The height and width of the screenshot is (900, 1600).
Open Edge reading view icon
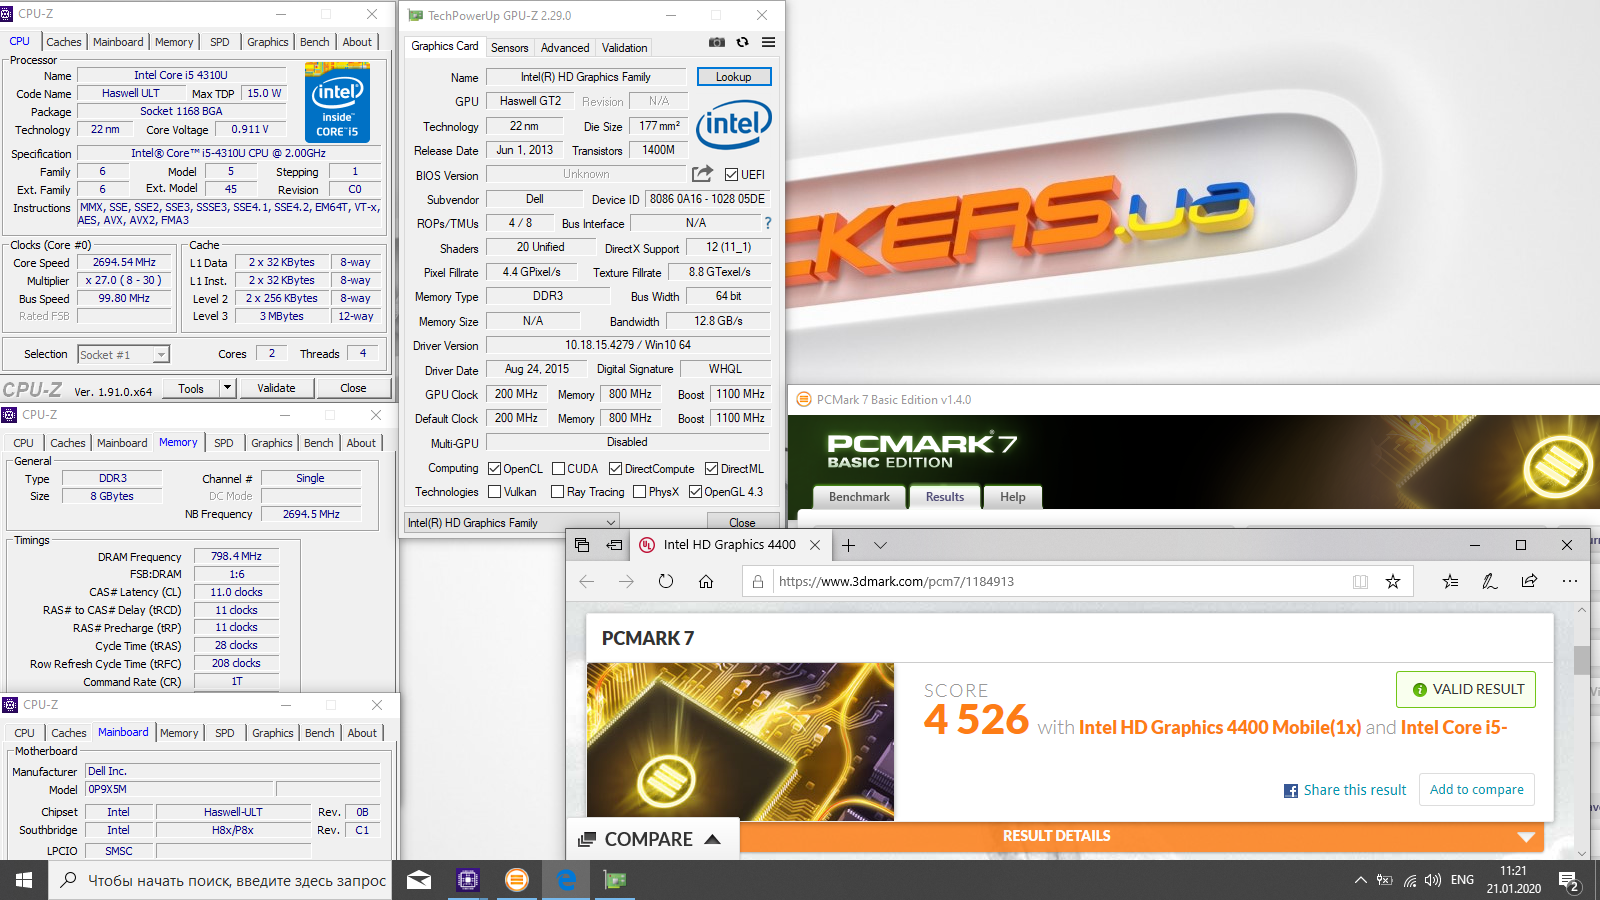pyautogui.click(x=1360, y=581)
